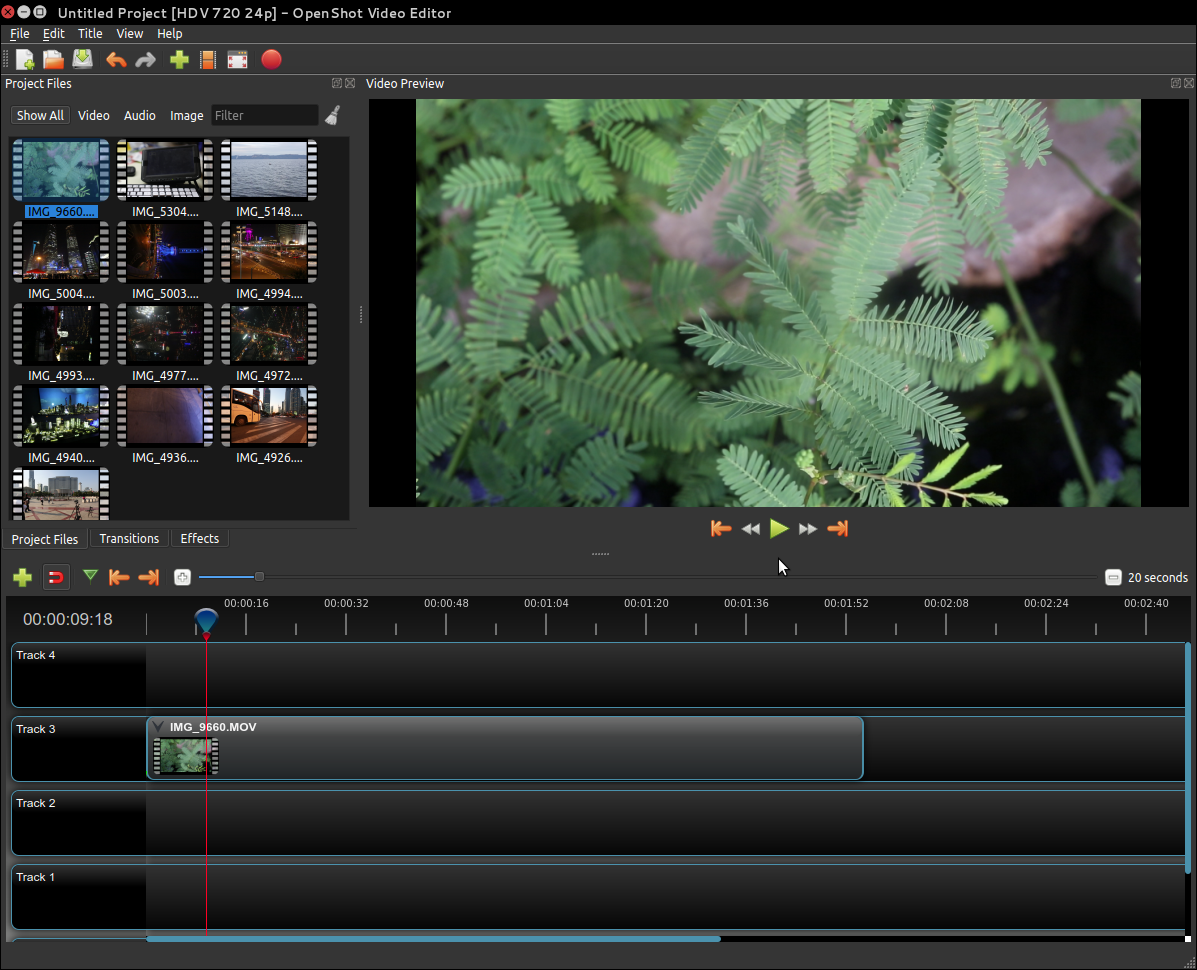Select the IMG_5148 thumbnail in Project Files
The height and width of the screenshot is (970, 1197).
pos(268,171)
